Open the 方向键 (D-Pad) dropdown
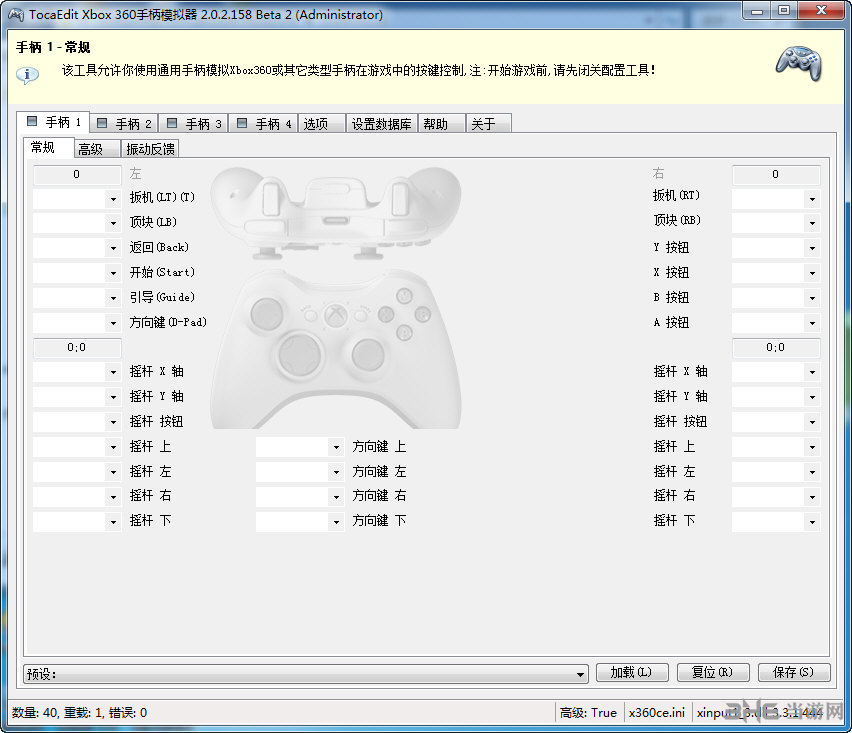 (77, 323)
